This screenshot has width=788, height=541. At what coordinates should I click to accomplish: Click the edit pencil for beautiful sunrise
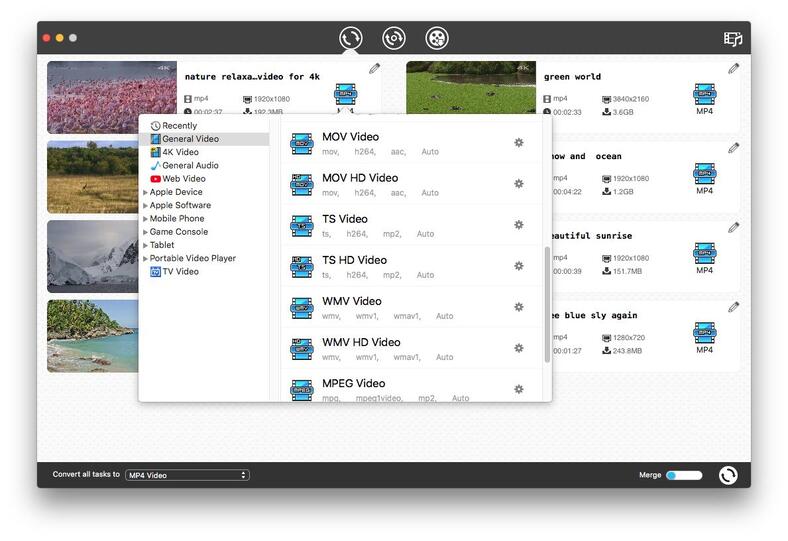(733, 228)
